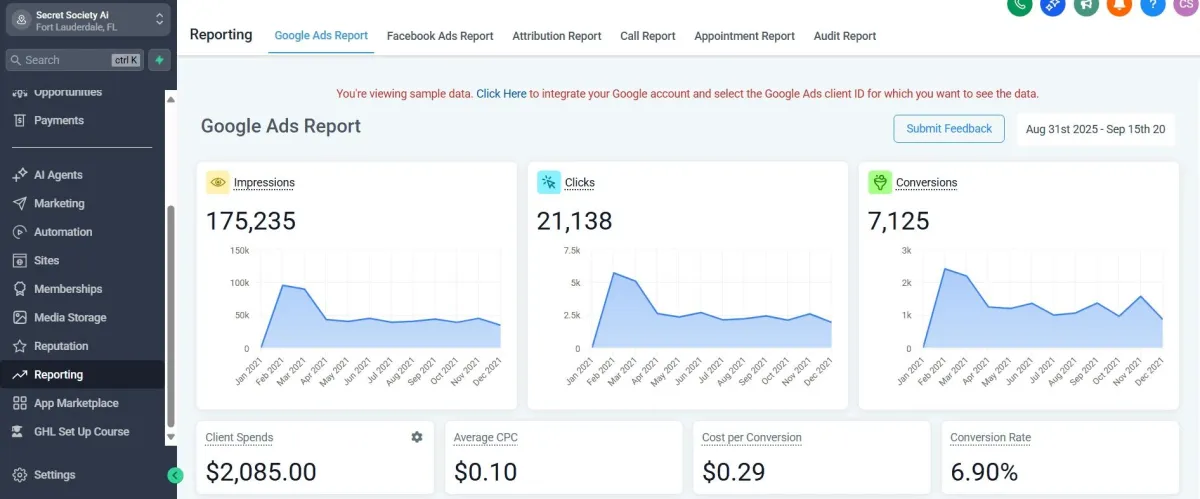Click the Google Ads Report page heading
Viewport: 1200px width, 499px height.
coord(281,127)
